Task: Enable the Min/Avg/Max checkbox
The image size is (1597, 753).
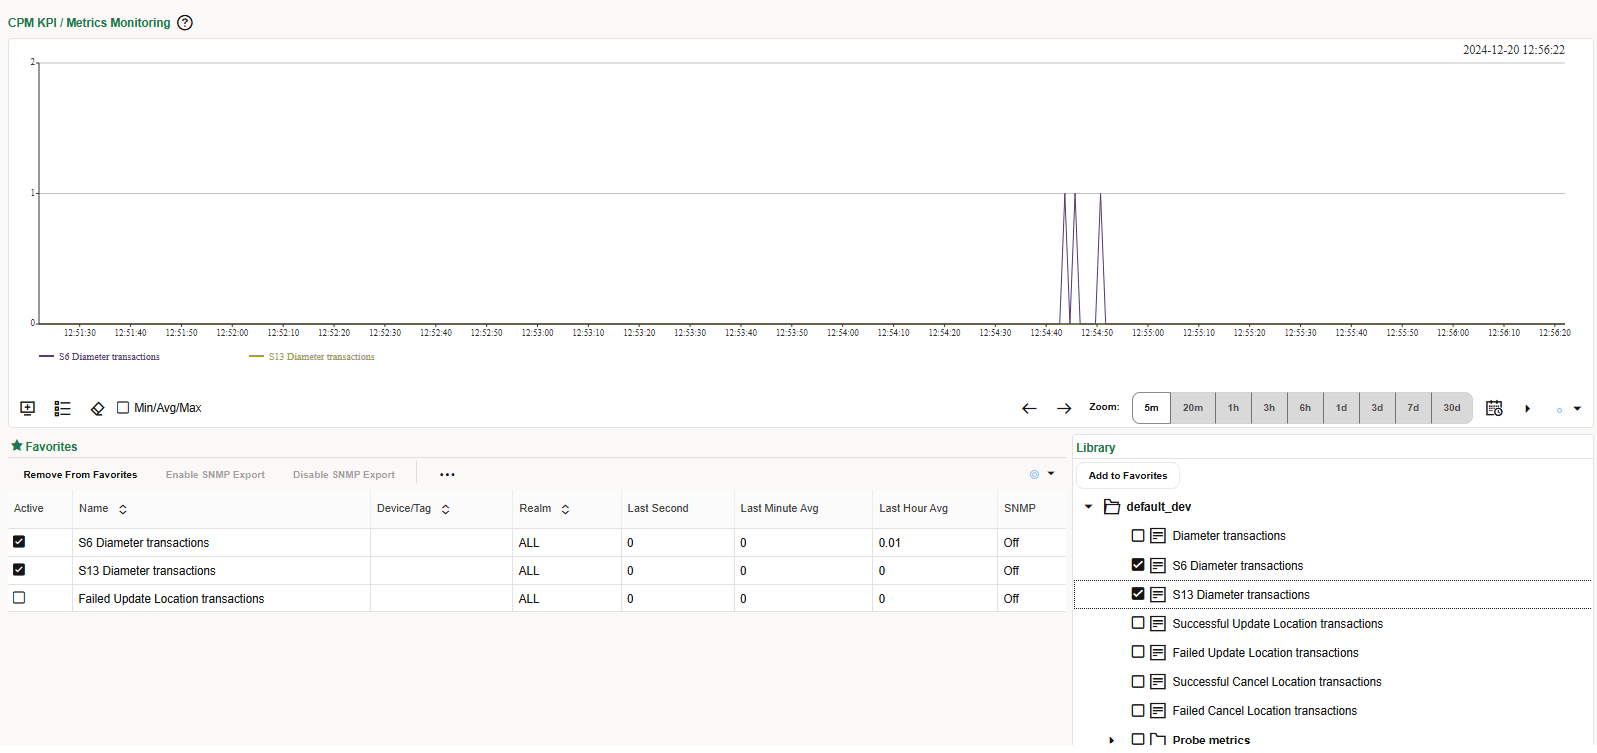Action: pyautogui.click(x=123, y=408)
